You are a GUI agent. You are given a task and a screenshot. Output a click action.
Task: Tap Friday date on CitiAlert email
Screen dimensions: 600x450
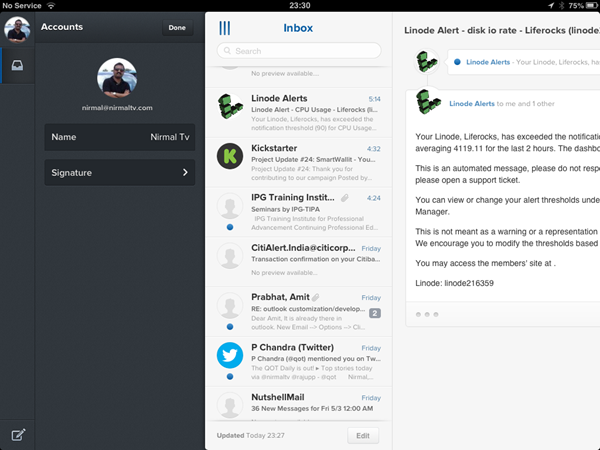coord(371,248)
